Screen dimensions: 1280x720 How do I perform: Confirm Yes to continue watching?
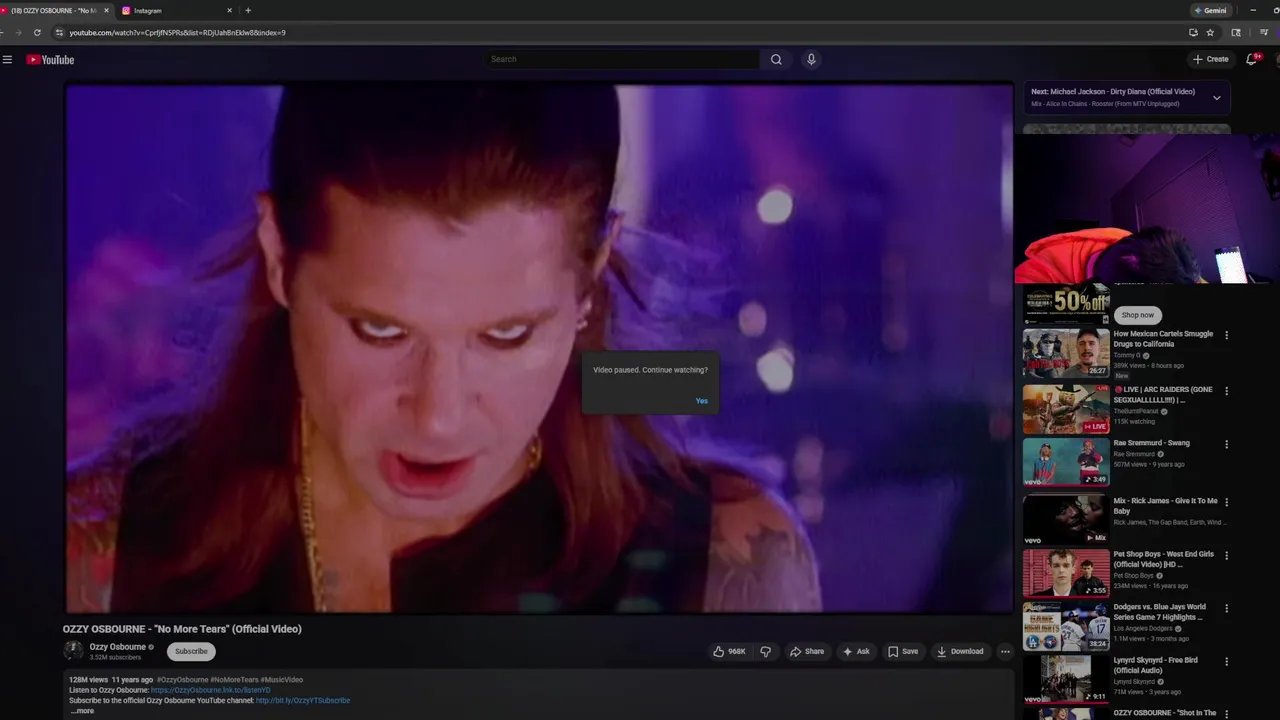click(701, 401)
